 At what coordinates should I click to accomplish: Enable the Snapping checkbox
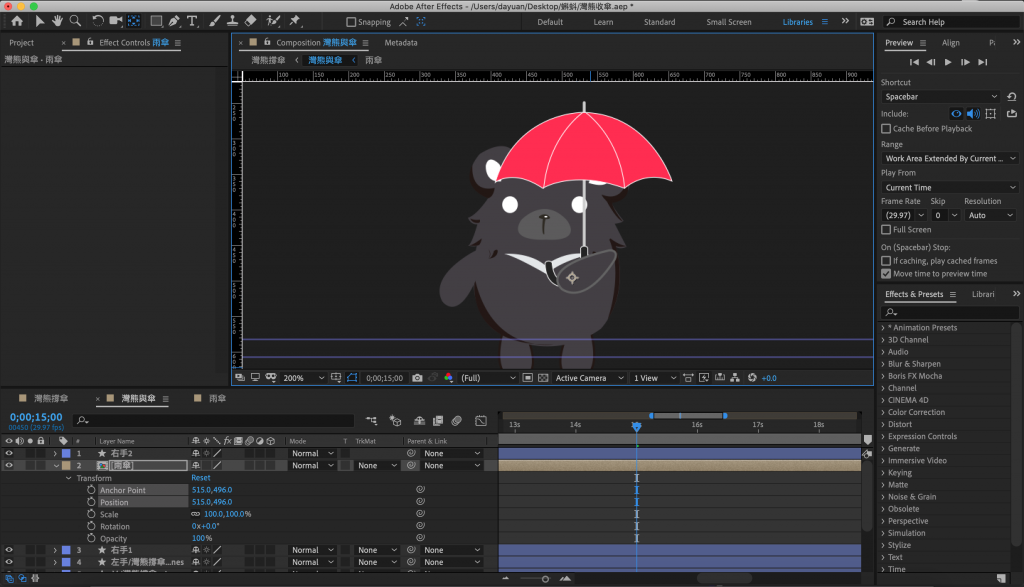click(x=351, y=22)
